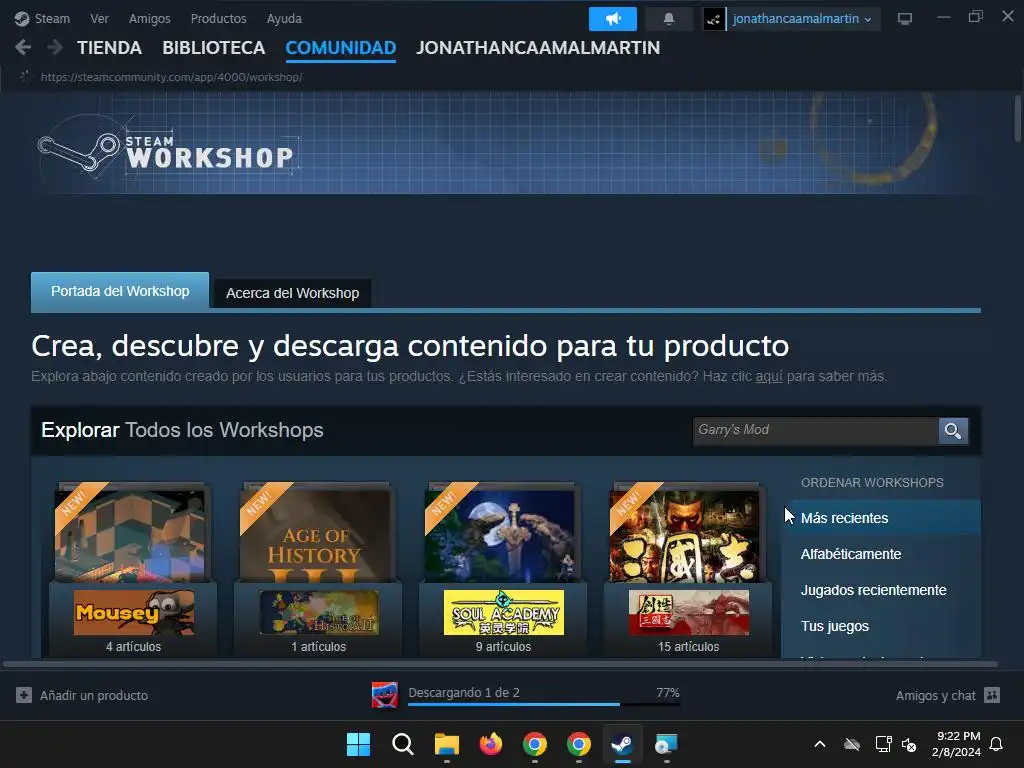Image resolution: width=1024 pixels, height=768 pixels.
Task: Focus the Garry's Mod workshop search field
Action: [x=815, y=430]
